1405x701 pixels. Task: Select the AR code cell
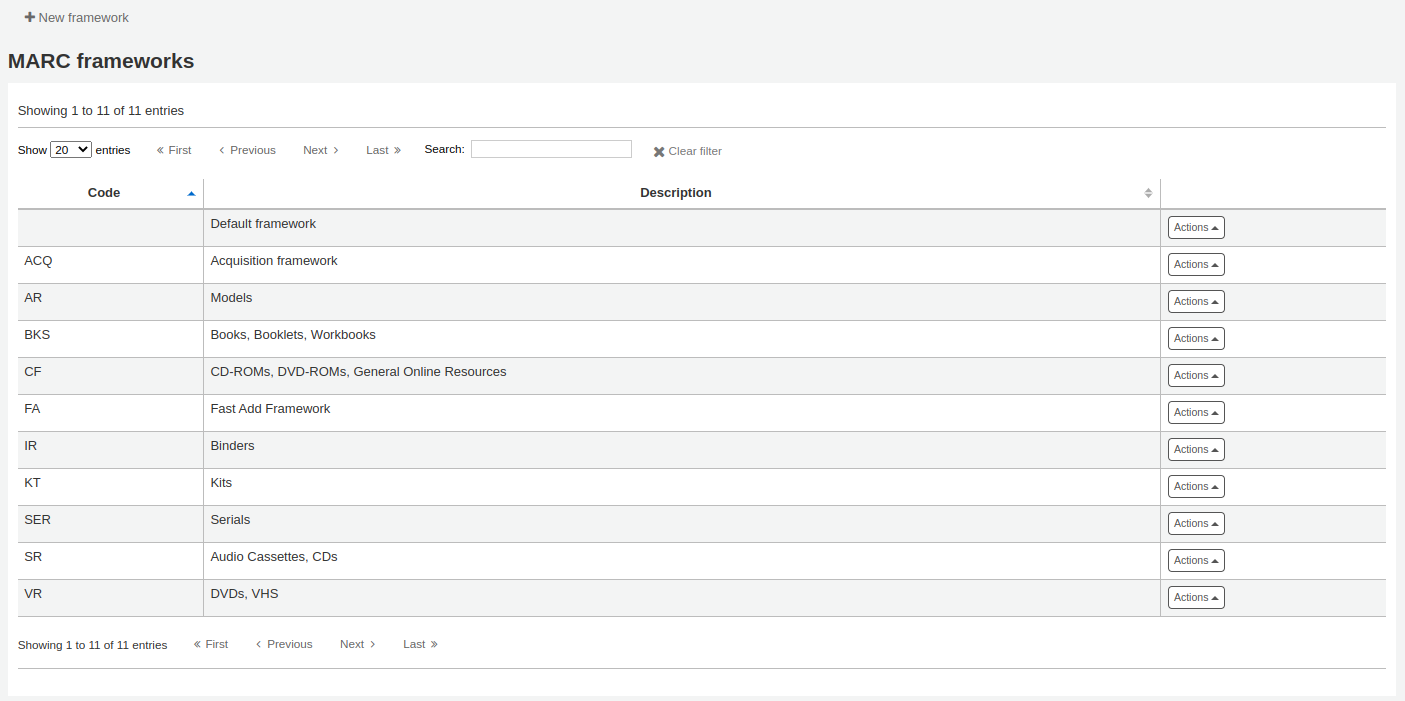point(110,302)
